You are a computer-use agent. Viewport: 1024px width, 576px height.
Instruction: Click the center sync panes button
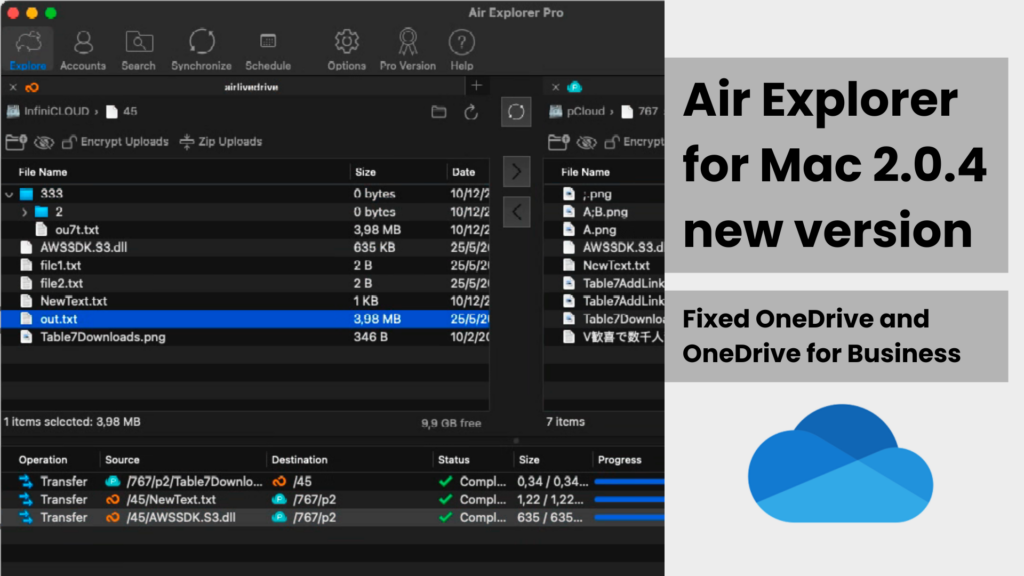point(516,112)
